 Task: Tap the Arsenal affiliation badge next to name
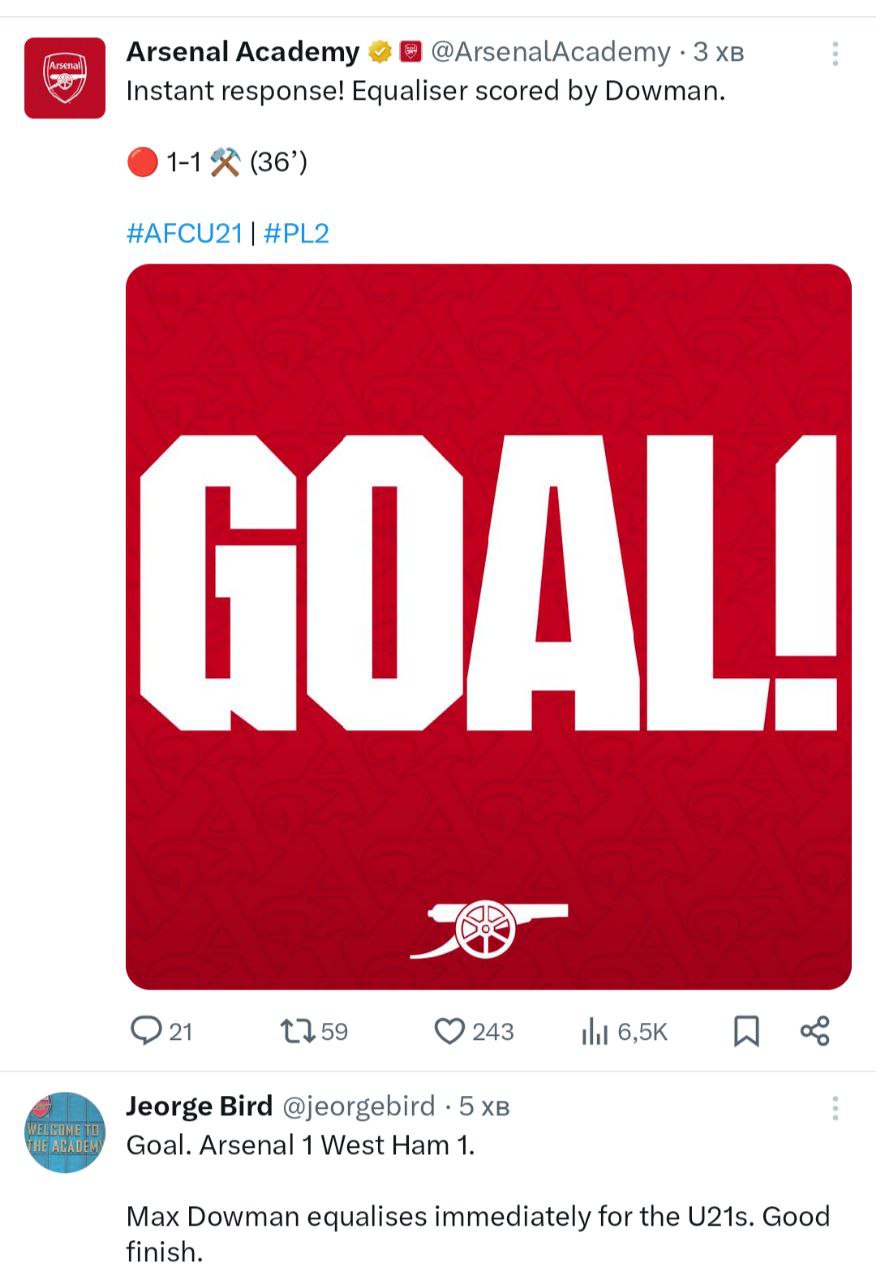[410, 52]
